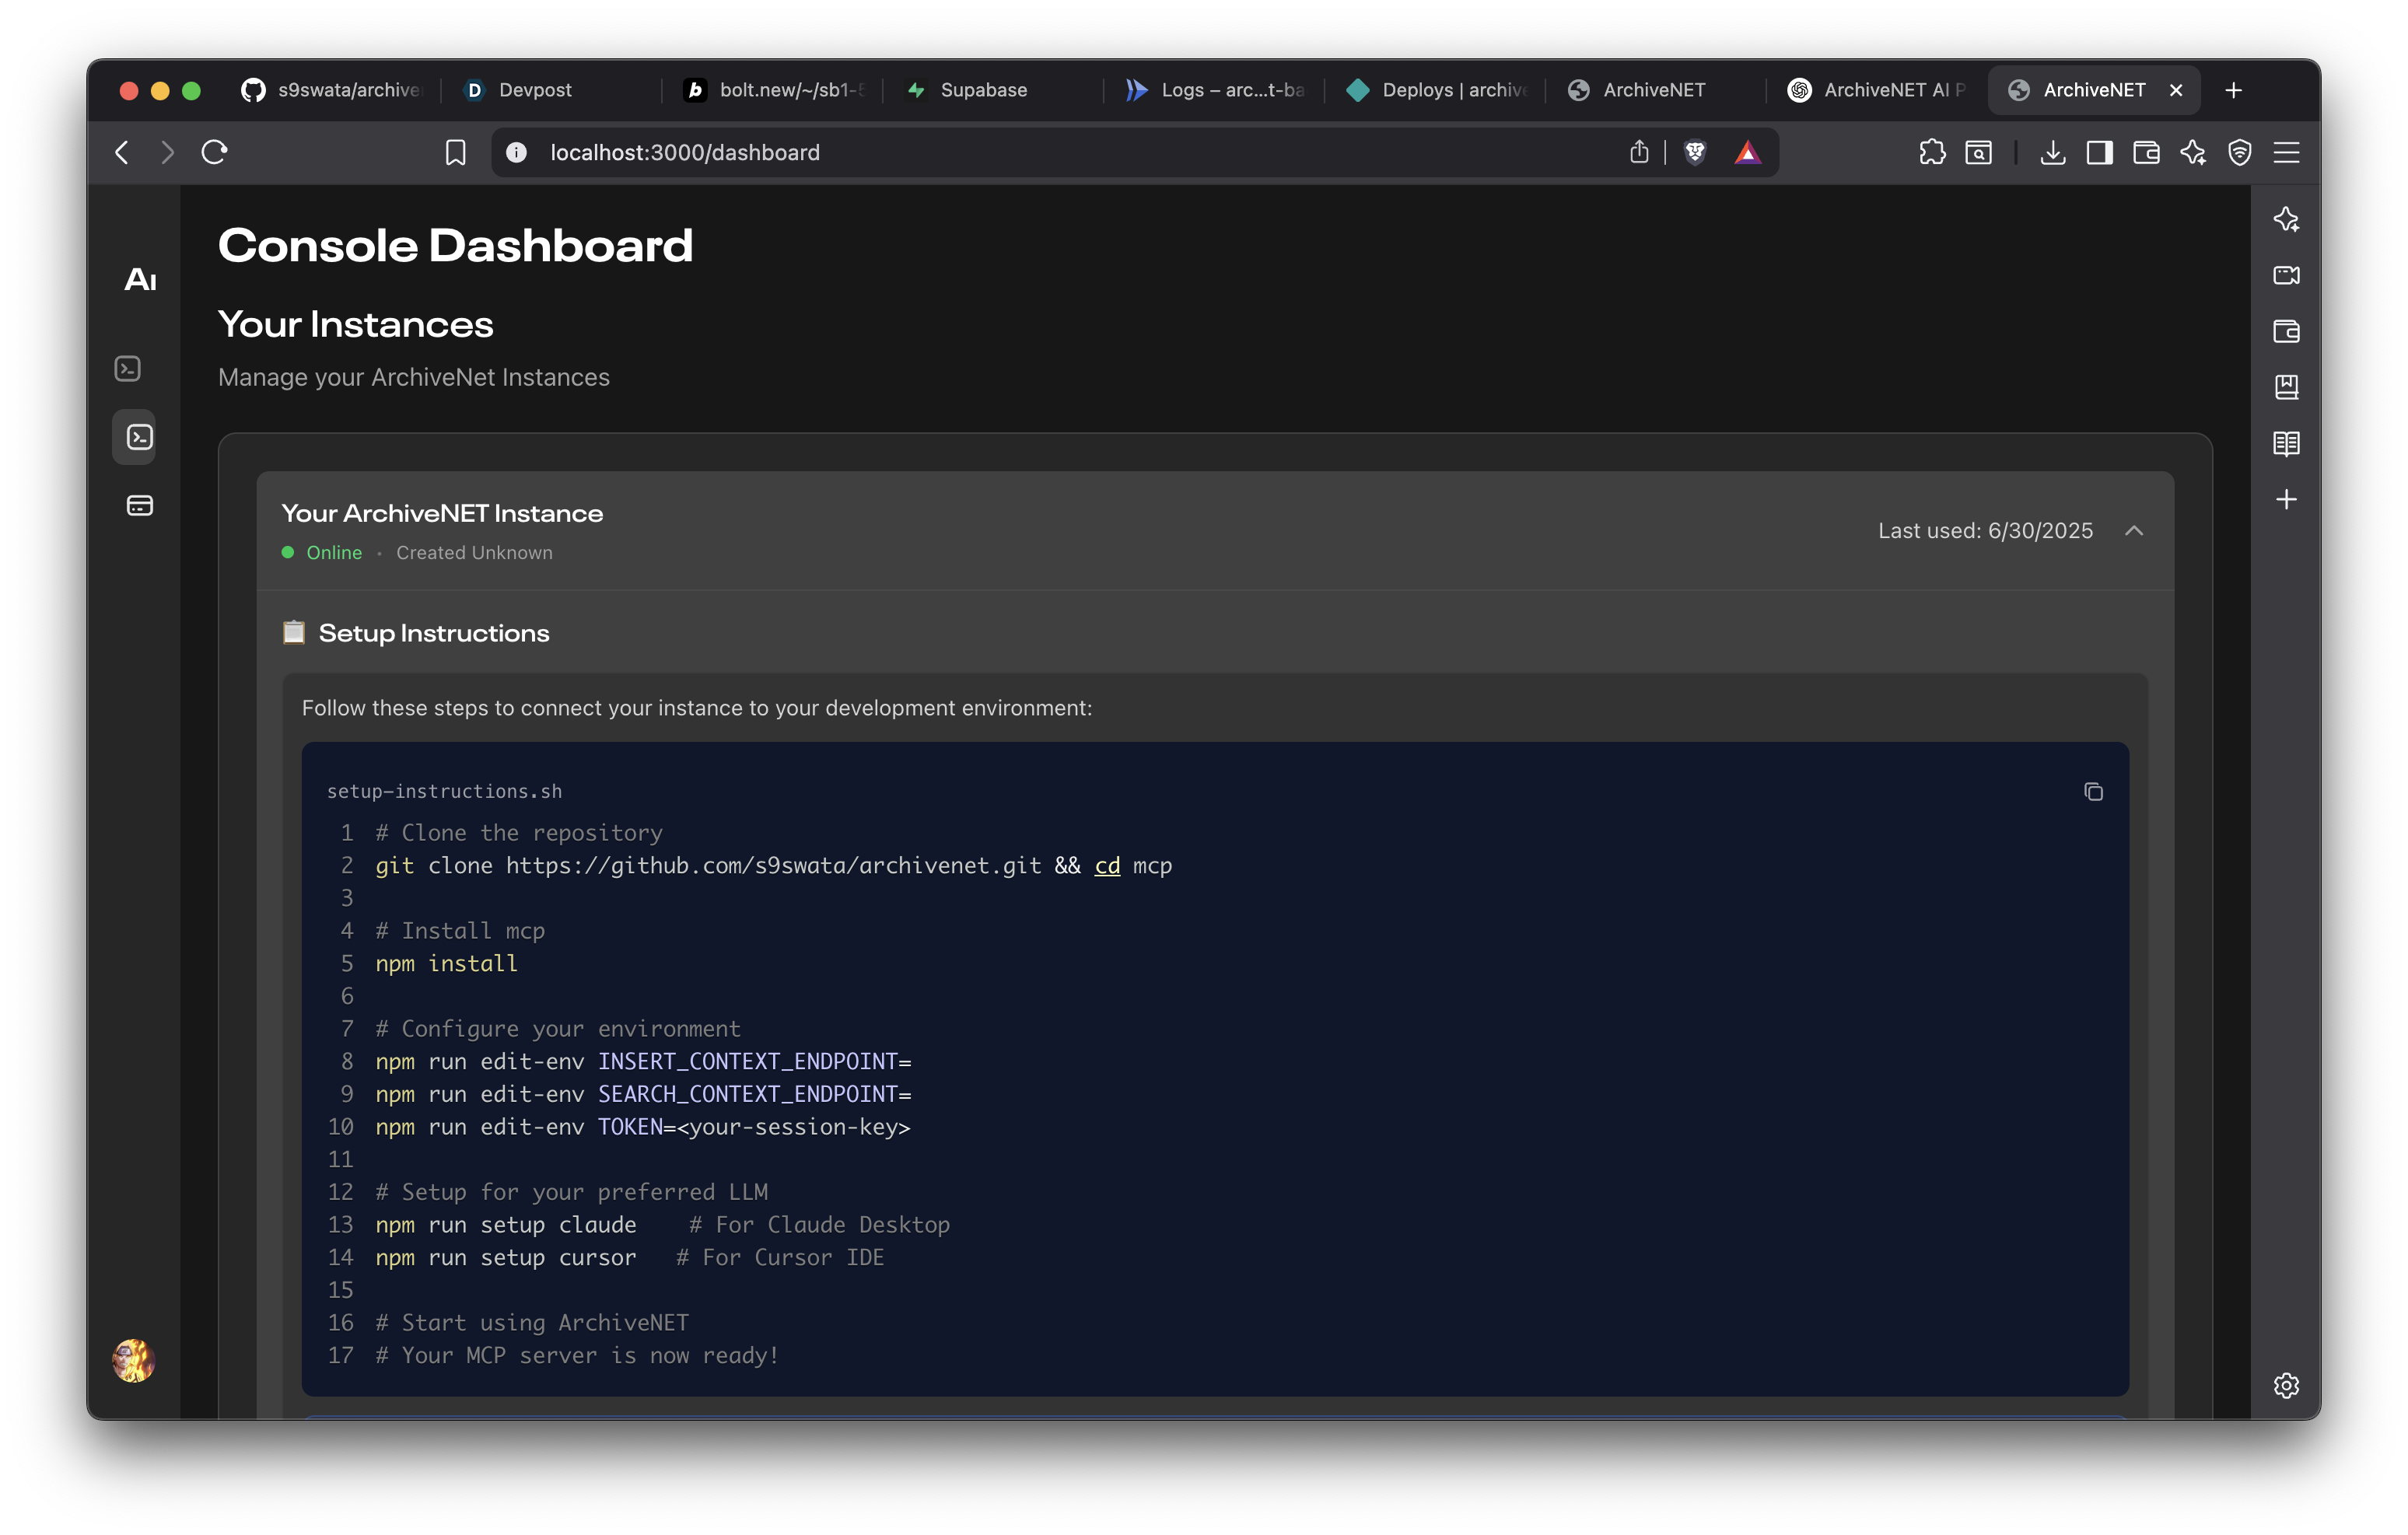Switch to the Devpost tab

point(535,90)
